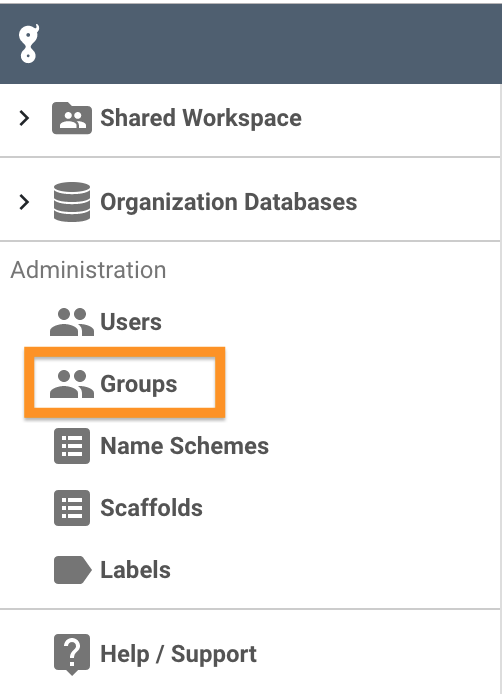
Task: Click the Labels tag icon
Action: click(x=73, y=570)
